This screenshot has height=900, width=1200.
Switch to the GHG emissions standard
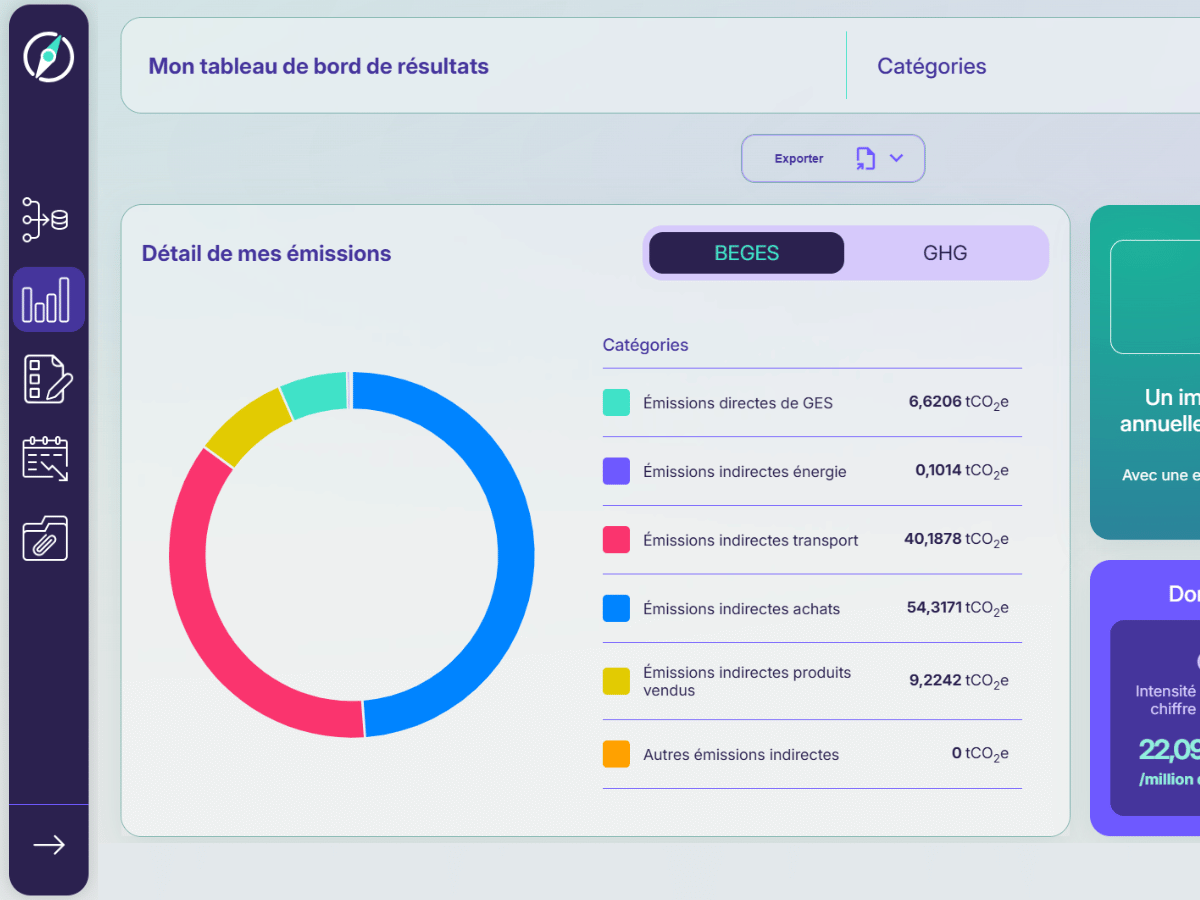[x=945, y=252]
